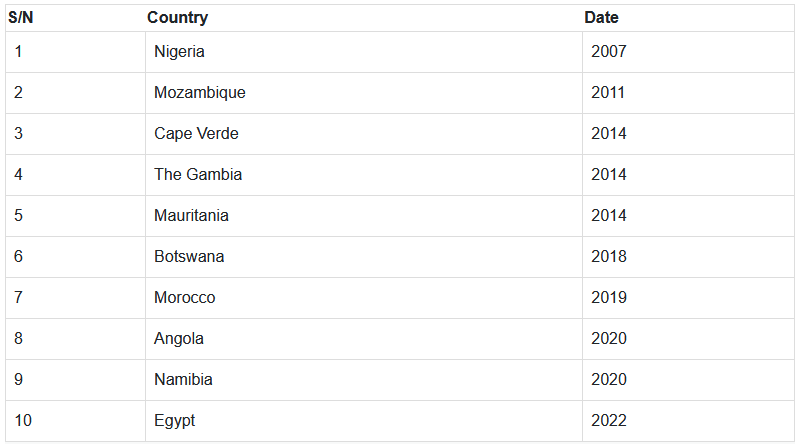Click the 2018 date cell

pos(609,257)
